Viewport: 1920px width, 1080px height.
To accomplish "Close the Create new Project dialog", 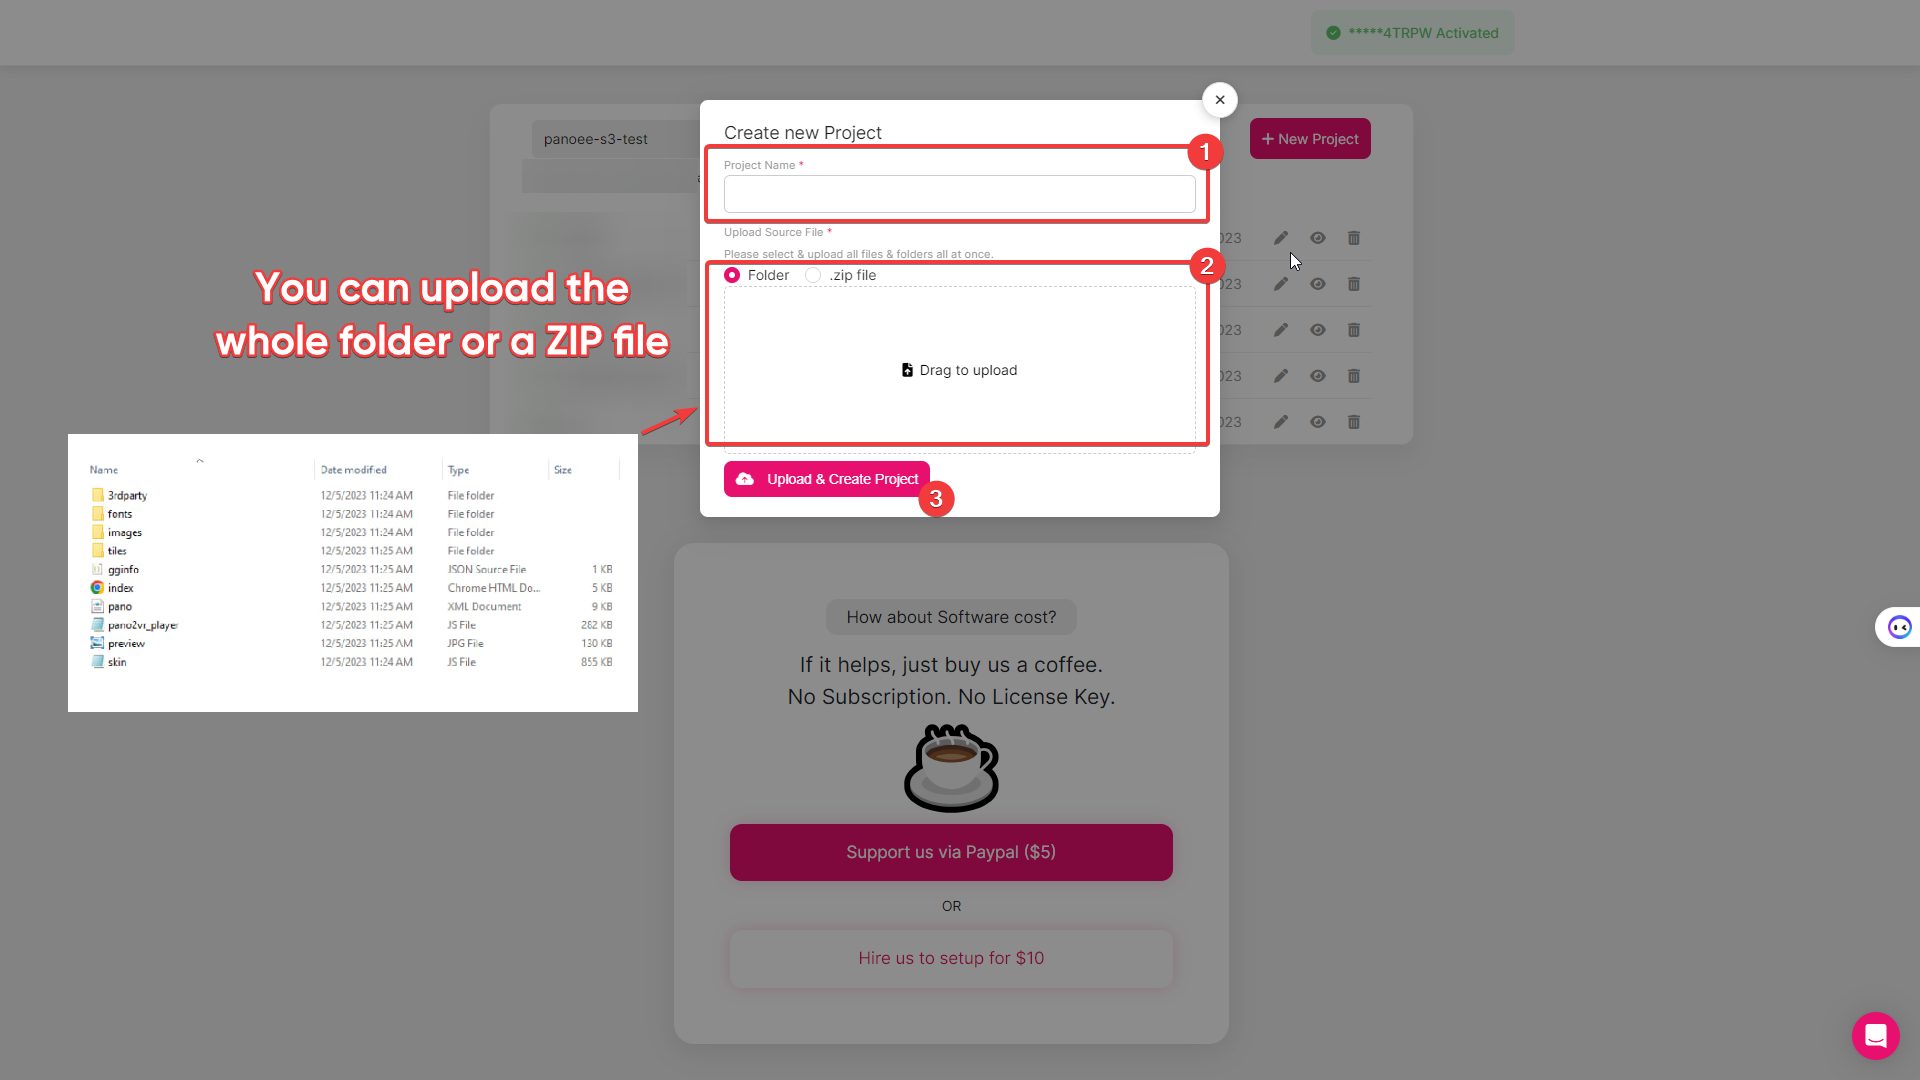I will click(x=1218, y=99).
